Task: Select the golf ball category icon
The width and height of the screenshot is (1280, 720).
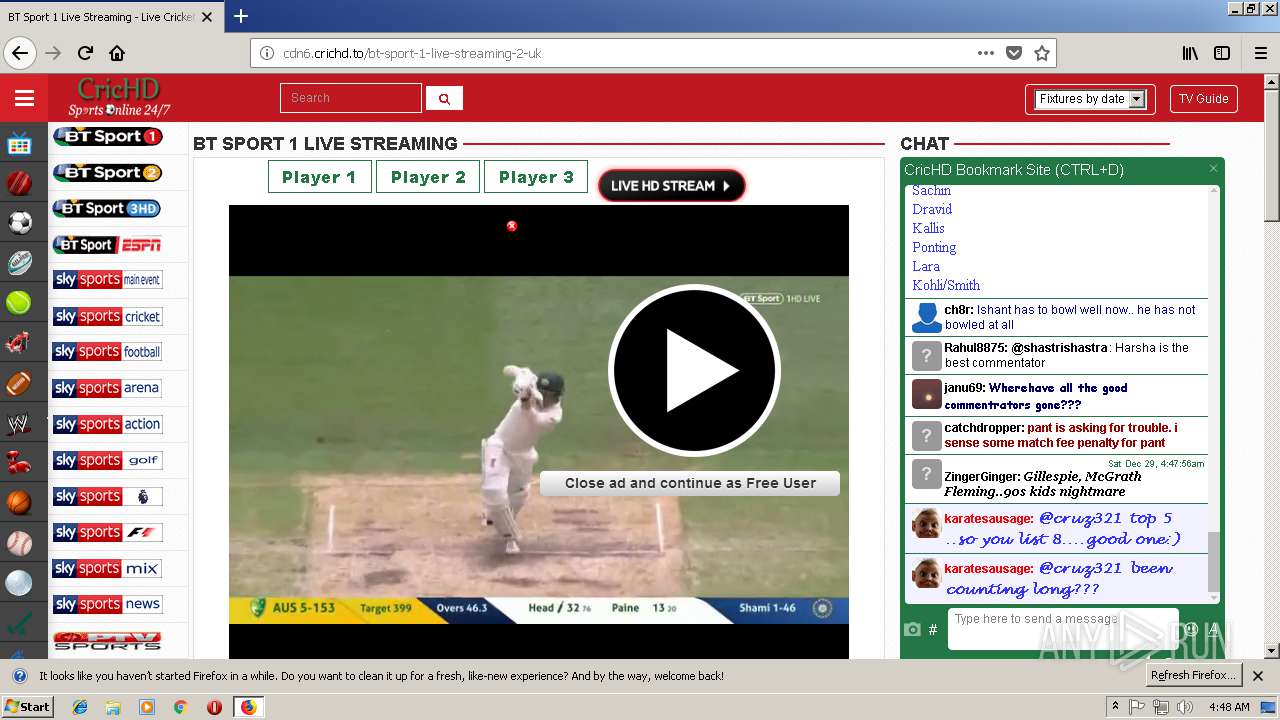Action: click(19, 583)
